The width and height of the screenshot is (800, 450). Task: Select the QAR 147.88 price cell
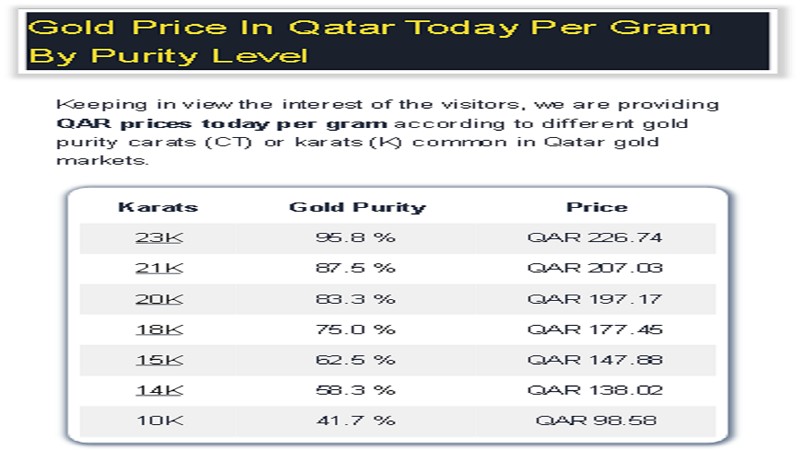pyautogui.click(x=596, y=359)
